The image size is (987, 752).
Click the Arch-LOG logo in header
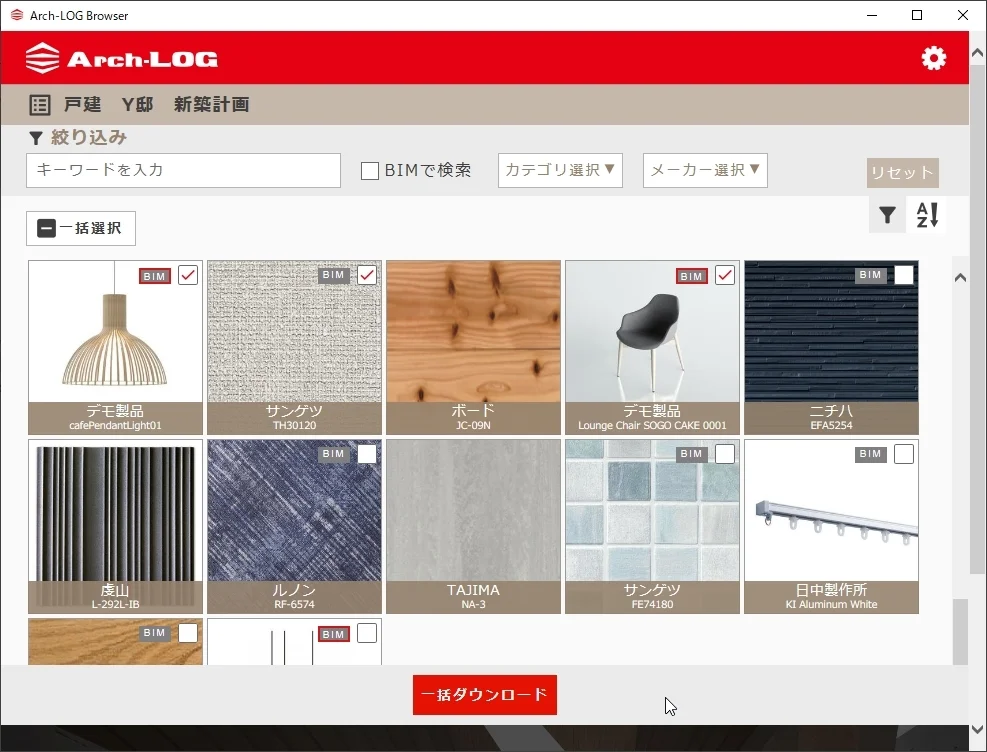[x=121, y=59]
